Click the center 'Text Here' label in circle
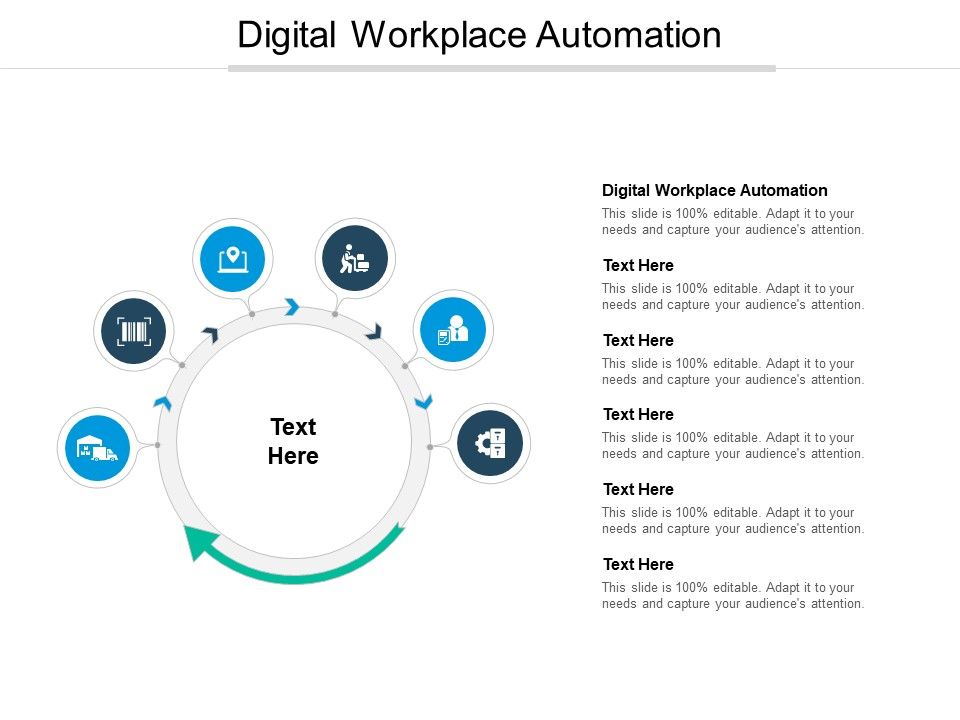This screenshot has height=720, width=960. point(293,441)
